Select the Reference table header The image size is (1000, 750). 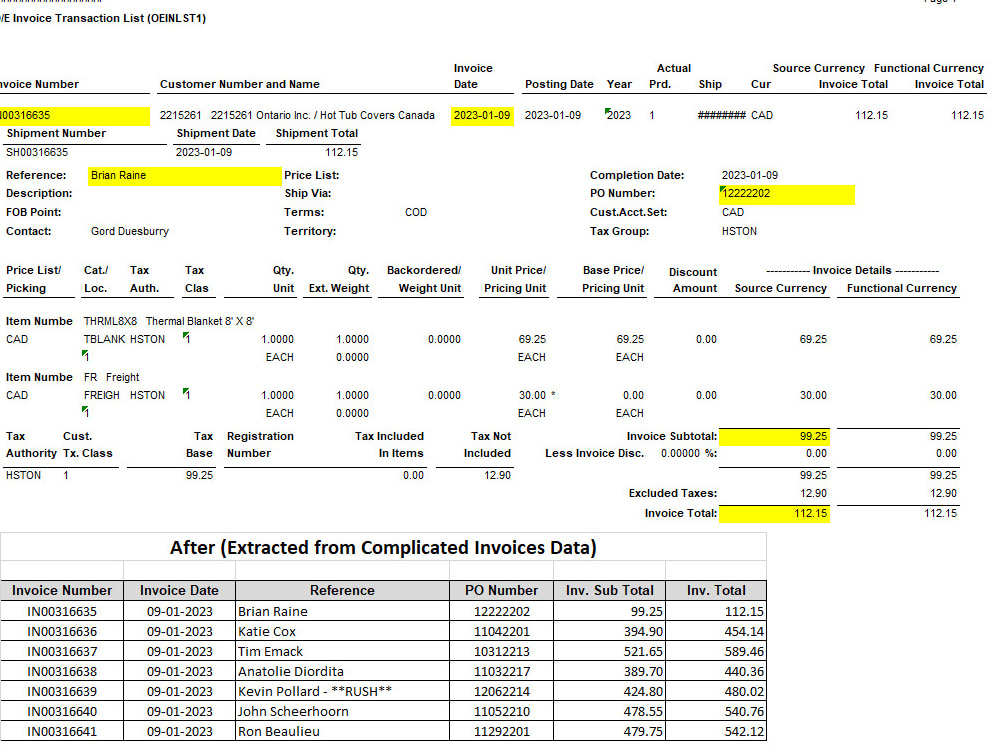[x=342, y=591]
